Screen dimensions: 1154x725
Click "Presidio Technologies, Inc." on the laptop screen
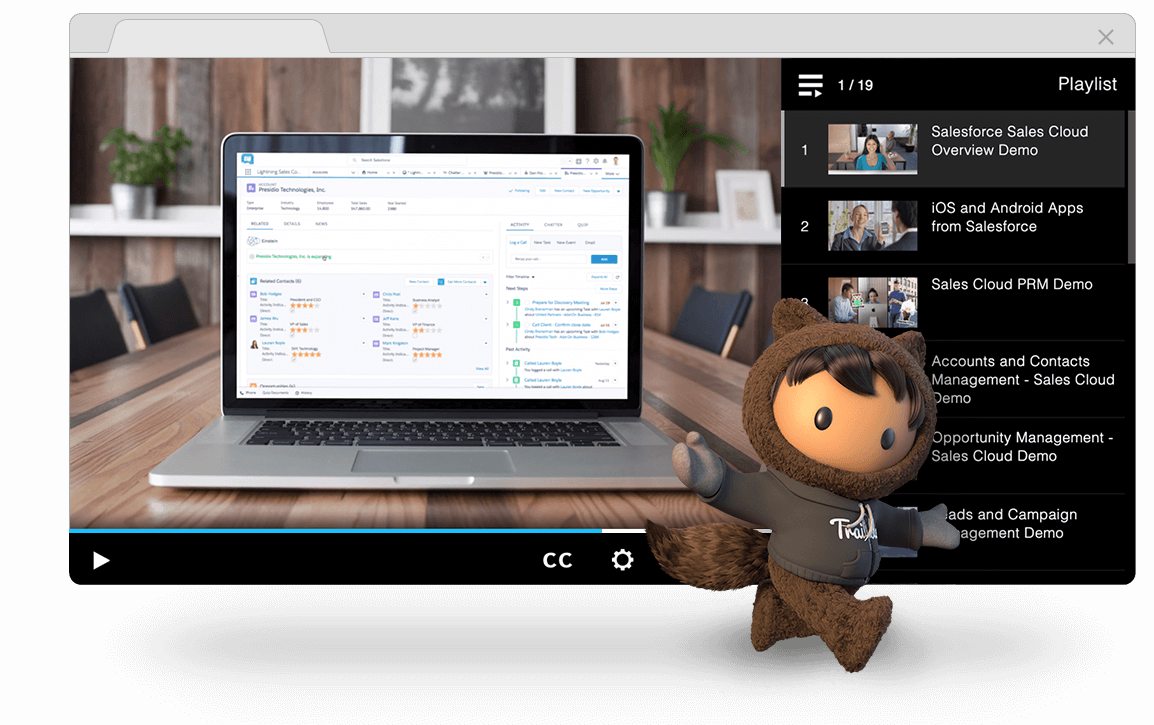click(x=291, y=190)
